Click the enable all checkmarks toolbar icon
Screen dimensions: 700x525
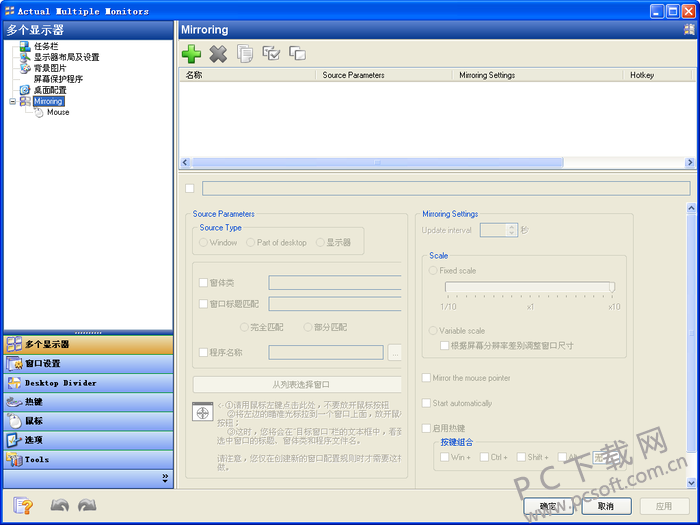click(x=271, y=54)
